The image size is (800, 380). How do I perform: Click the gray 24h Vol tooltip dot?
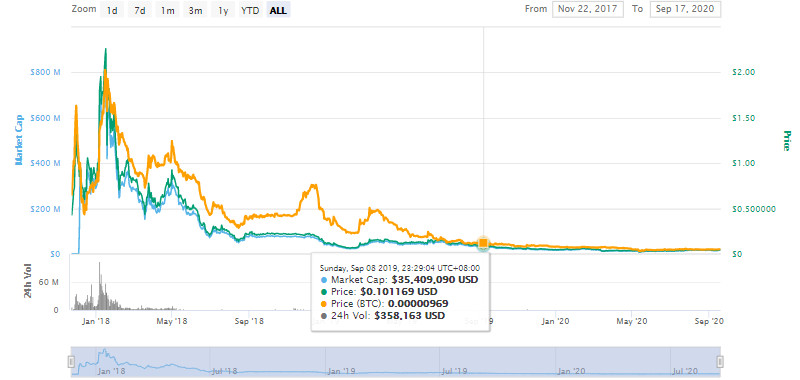pyautogui.click(x=324, y=316)
